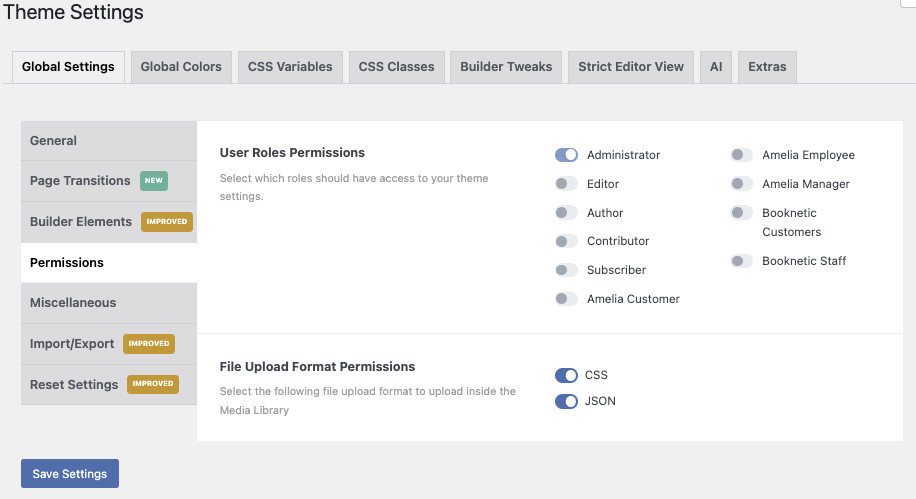Enable Booknetic Customers role toggle
This screenshot has width=916, height=499.
(x=741, y=213)
